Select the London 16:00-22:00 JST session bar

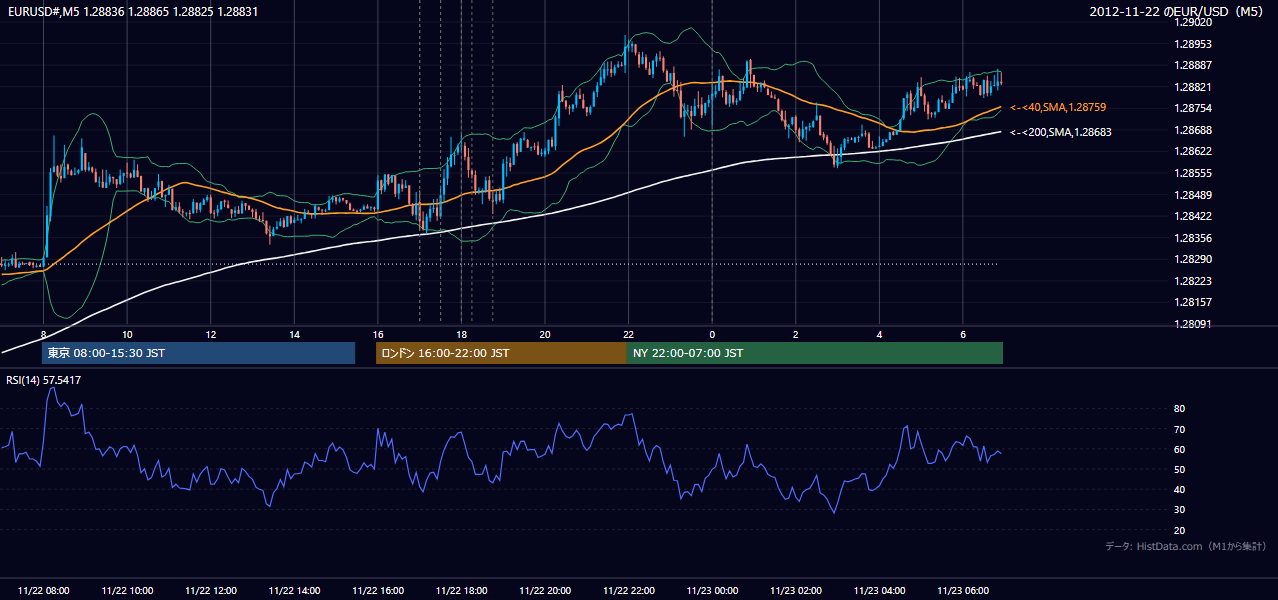501,353
